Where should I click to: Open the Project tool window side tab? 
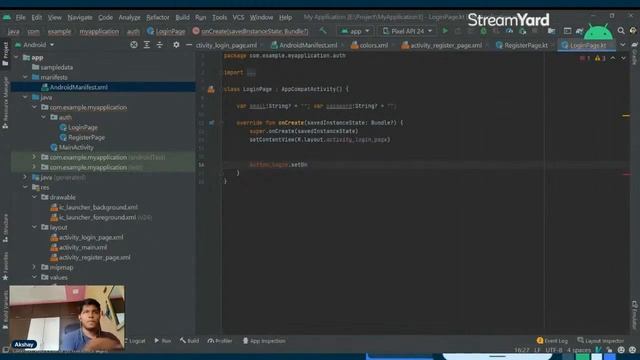pyautogui.click(x=5, y=54)
